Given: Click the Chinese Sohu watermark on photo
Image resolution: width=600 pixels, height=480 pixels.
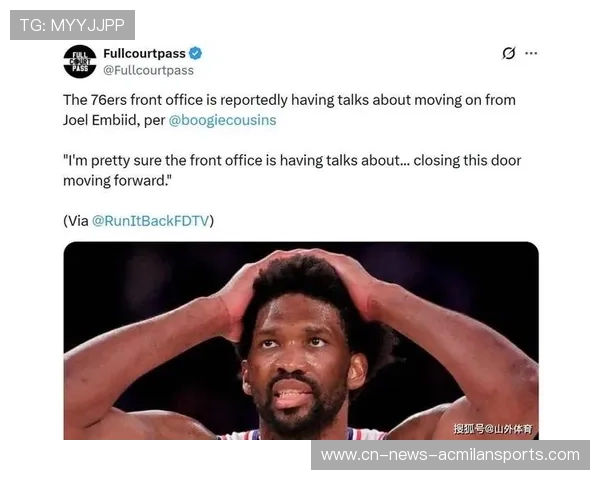Looking at the screenshot, I should coord(493,429).
